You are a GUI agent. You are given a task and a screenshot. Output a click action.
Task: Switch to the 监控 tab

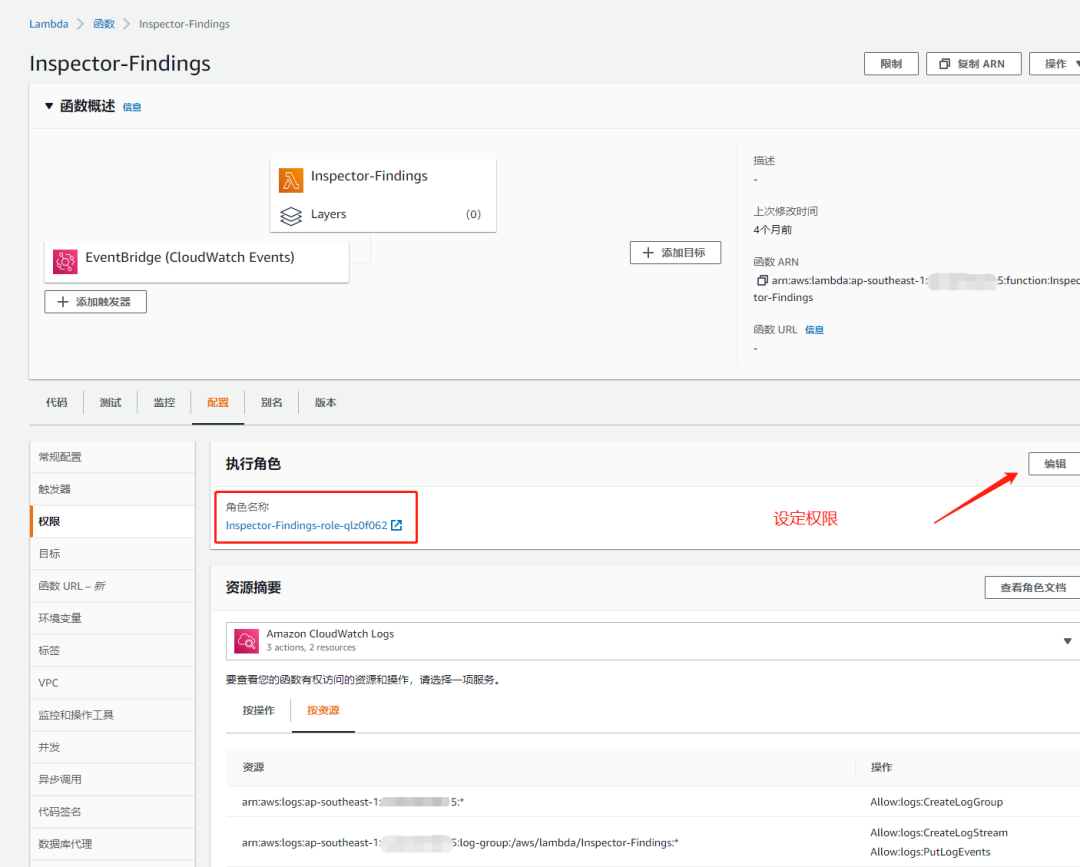(x=164, y=403)
